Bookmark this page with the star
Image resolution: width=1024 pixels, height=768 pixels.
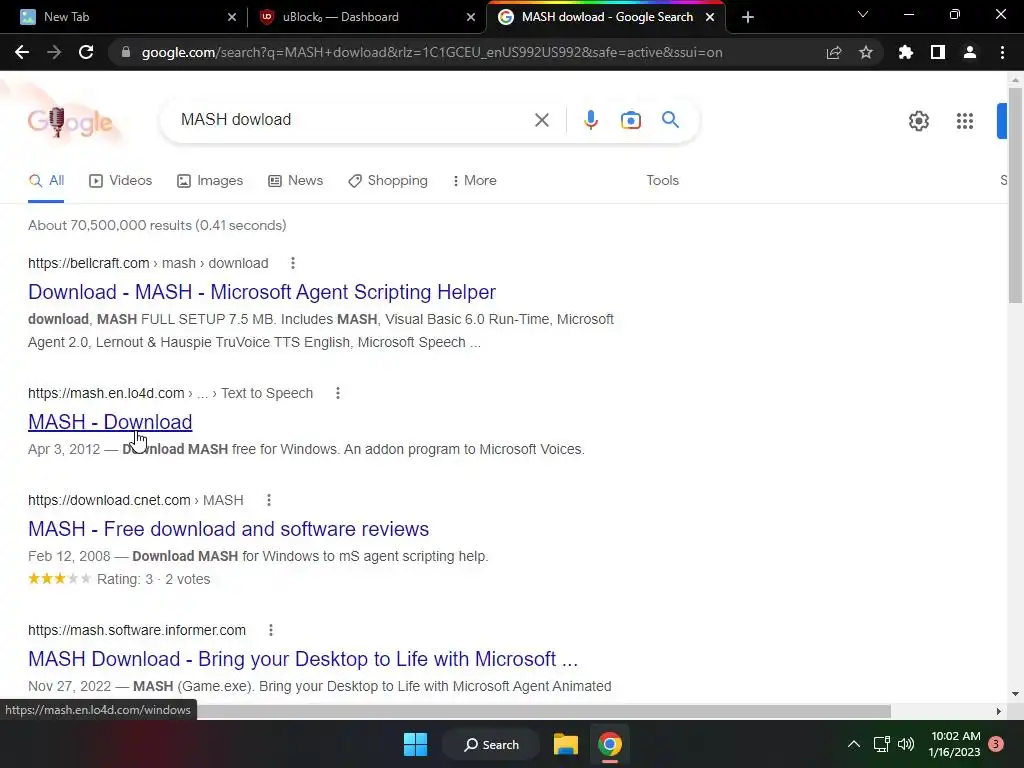[x=866, y=52]
